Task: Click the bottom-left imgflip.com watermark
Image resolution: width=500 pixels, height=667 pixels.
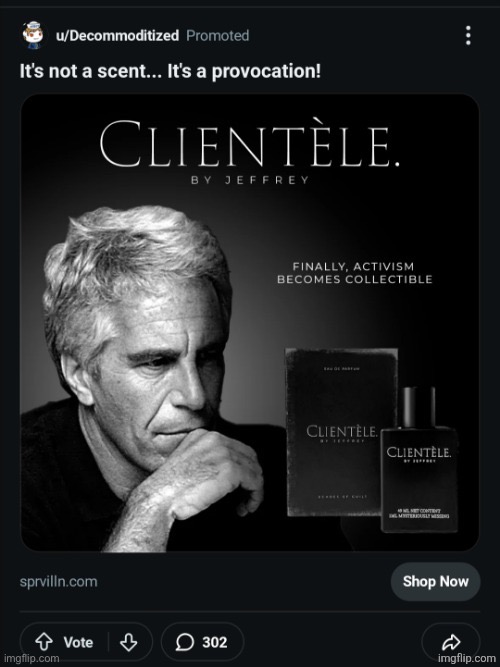Action: [x=30, y=658]
